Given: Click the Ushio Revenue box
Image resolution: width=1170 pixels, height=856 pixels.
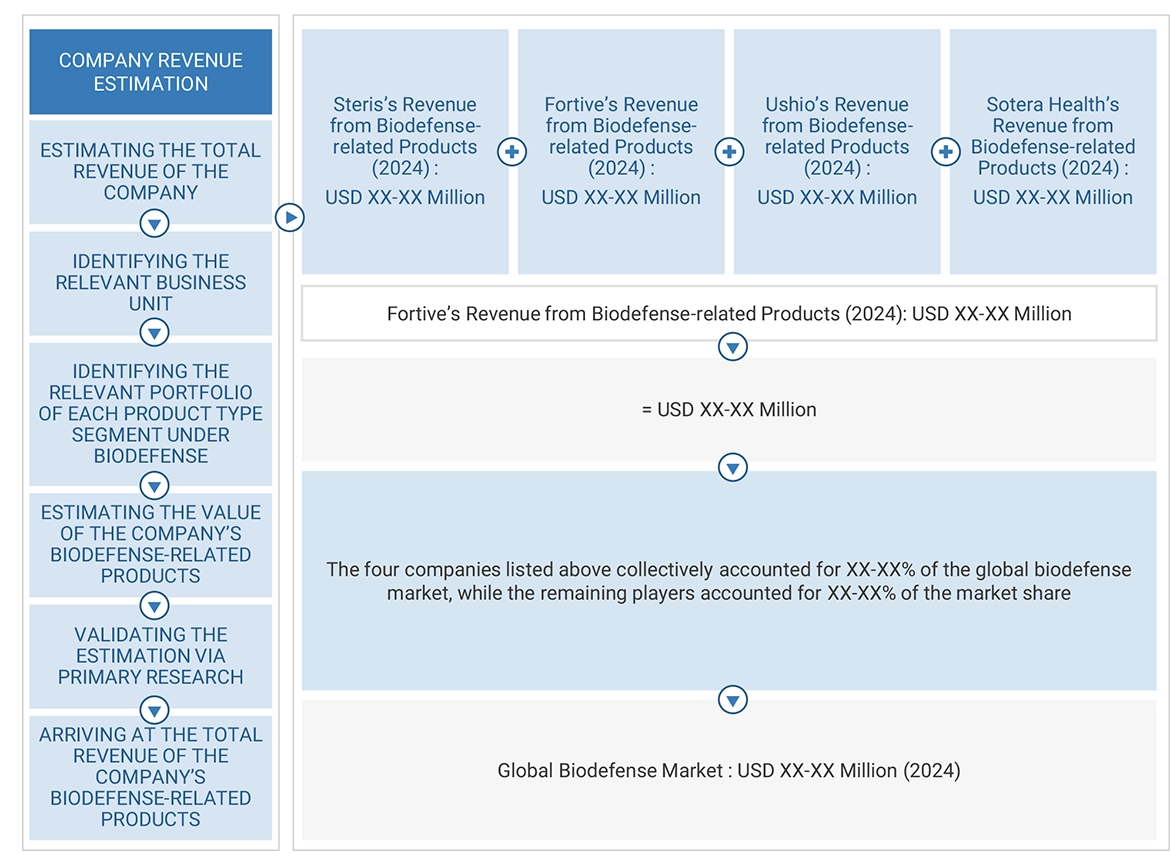Looking at the screenshot, I should point(836,150).
